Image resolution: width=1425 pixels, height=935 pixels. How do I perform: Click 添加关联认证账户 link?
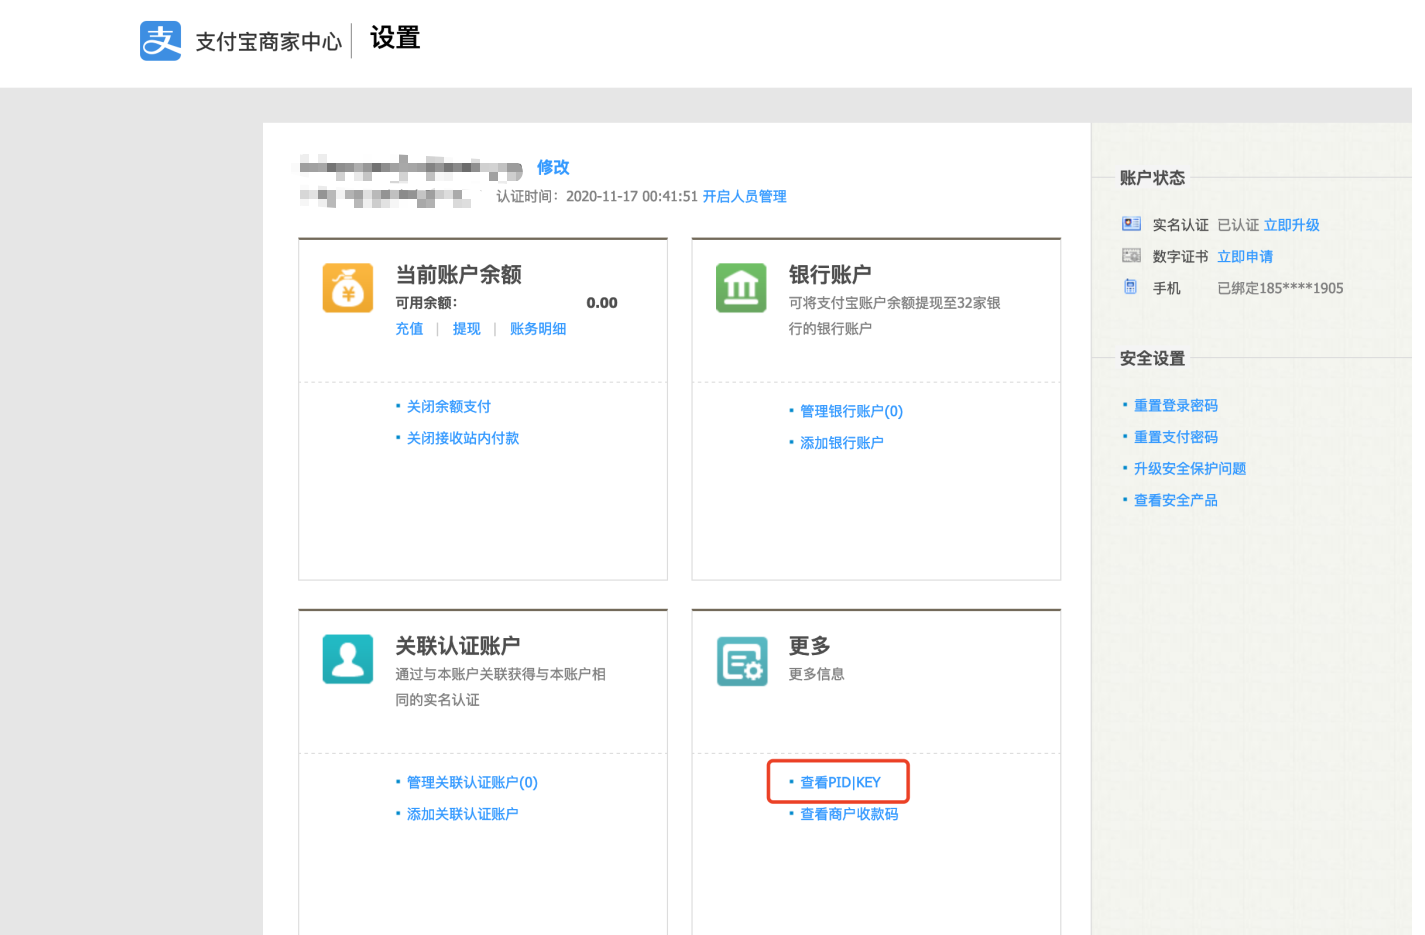462,814
